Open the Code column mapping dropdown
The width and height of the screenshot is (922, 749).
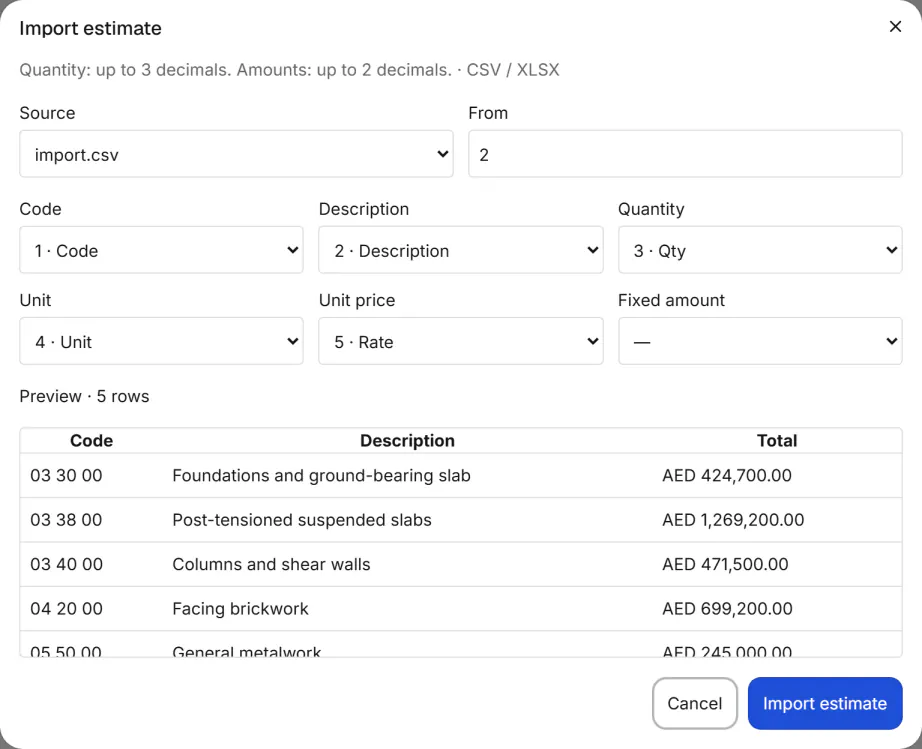(161, 250)
